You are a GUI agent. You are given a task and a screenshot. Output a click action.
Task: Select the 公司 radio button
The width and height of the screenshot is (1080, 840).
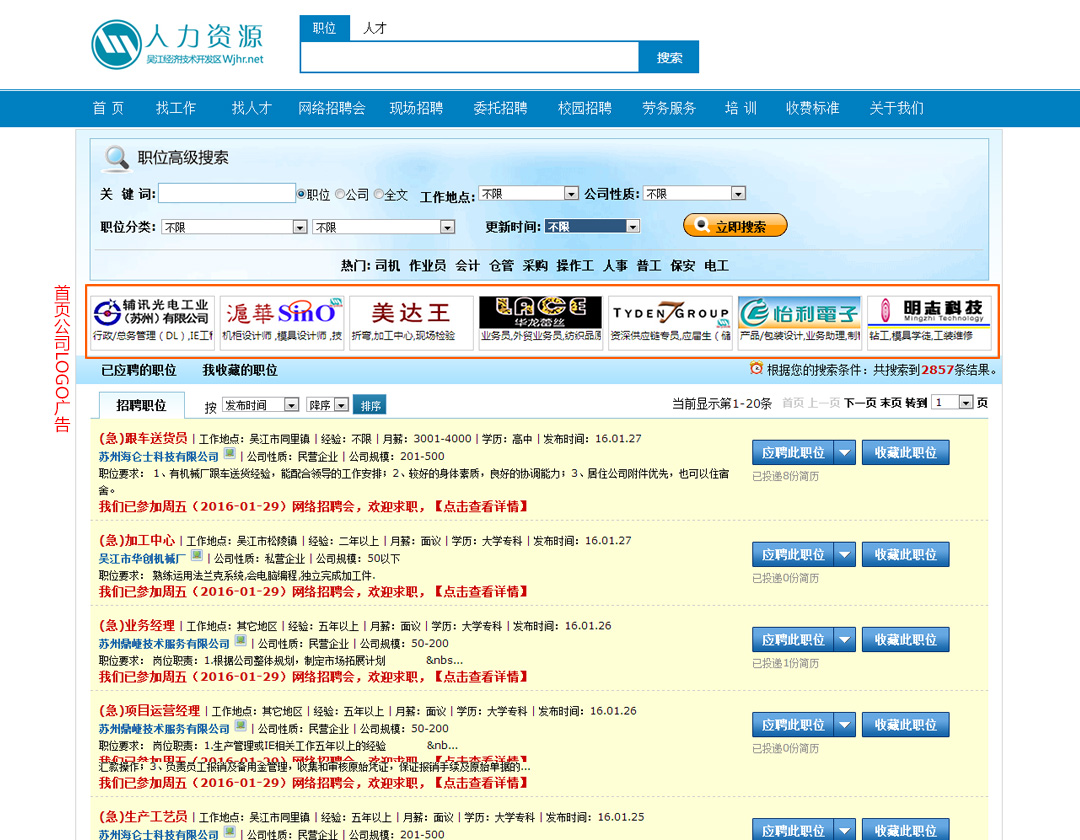(x=340, y=194)
